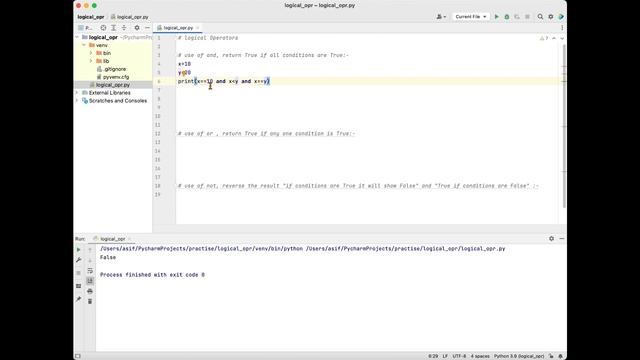Viewport: 640px width, 360px height.
Task: Hide the Run tool window with minus icon
Action: 562,238
